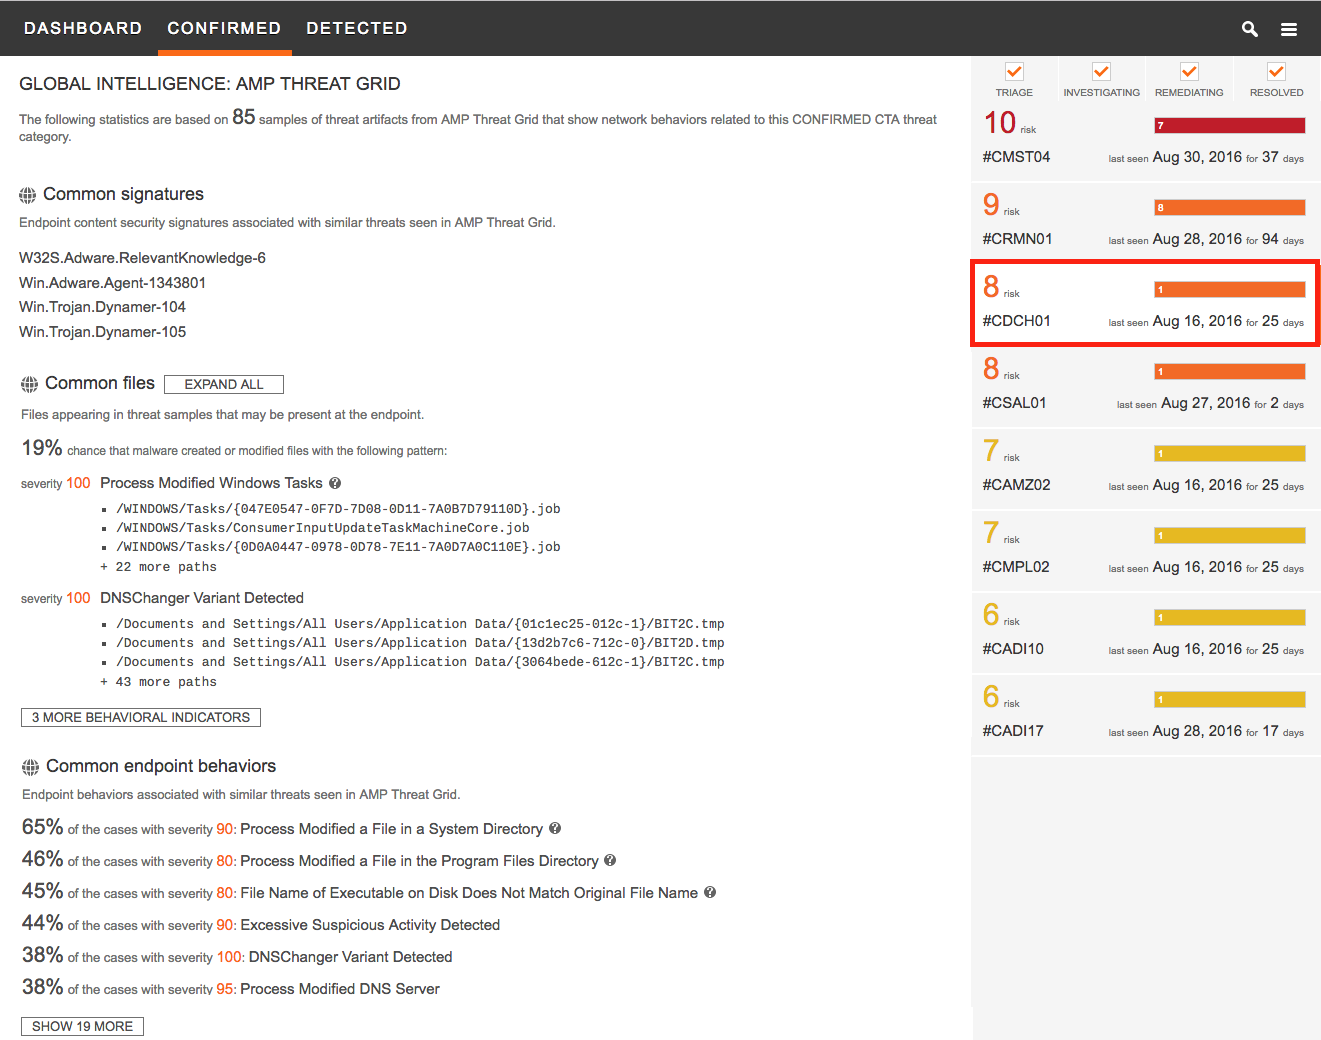This screenshot has height=1040, width=1321.
Task: Switch to the Dashboard tab
Action: pos(83,28)
